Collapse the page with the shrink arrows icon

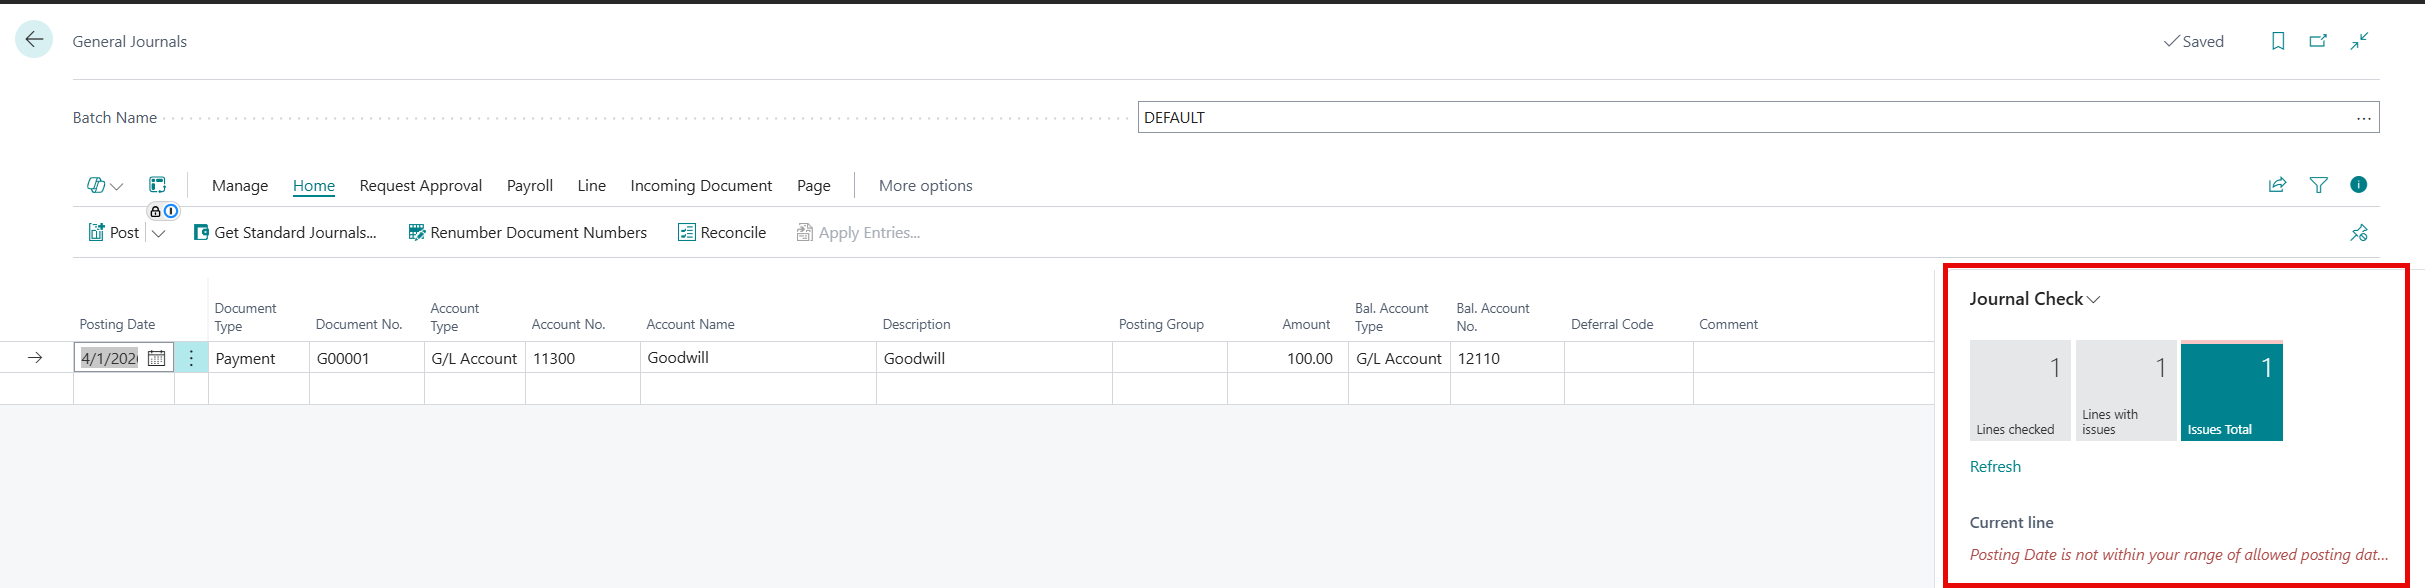[x=2359, y=41]
